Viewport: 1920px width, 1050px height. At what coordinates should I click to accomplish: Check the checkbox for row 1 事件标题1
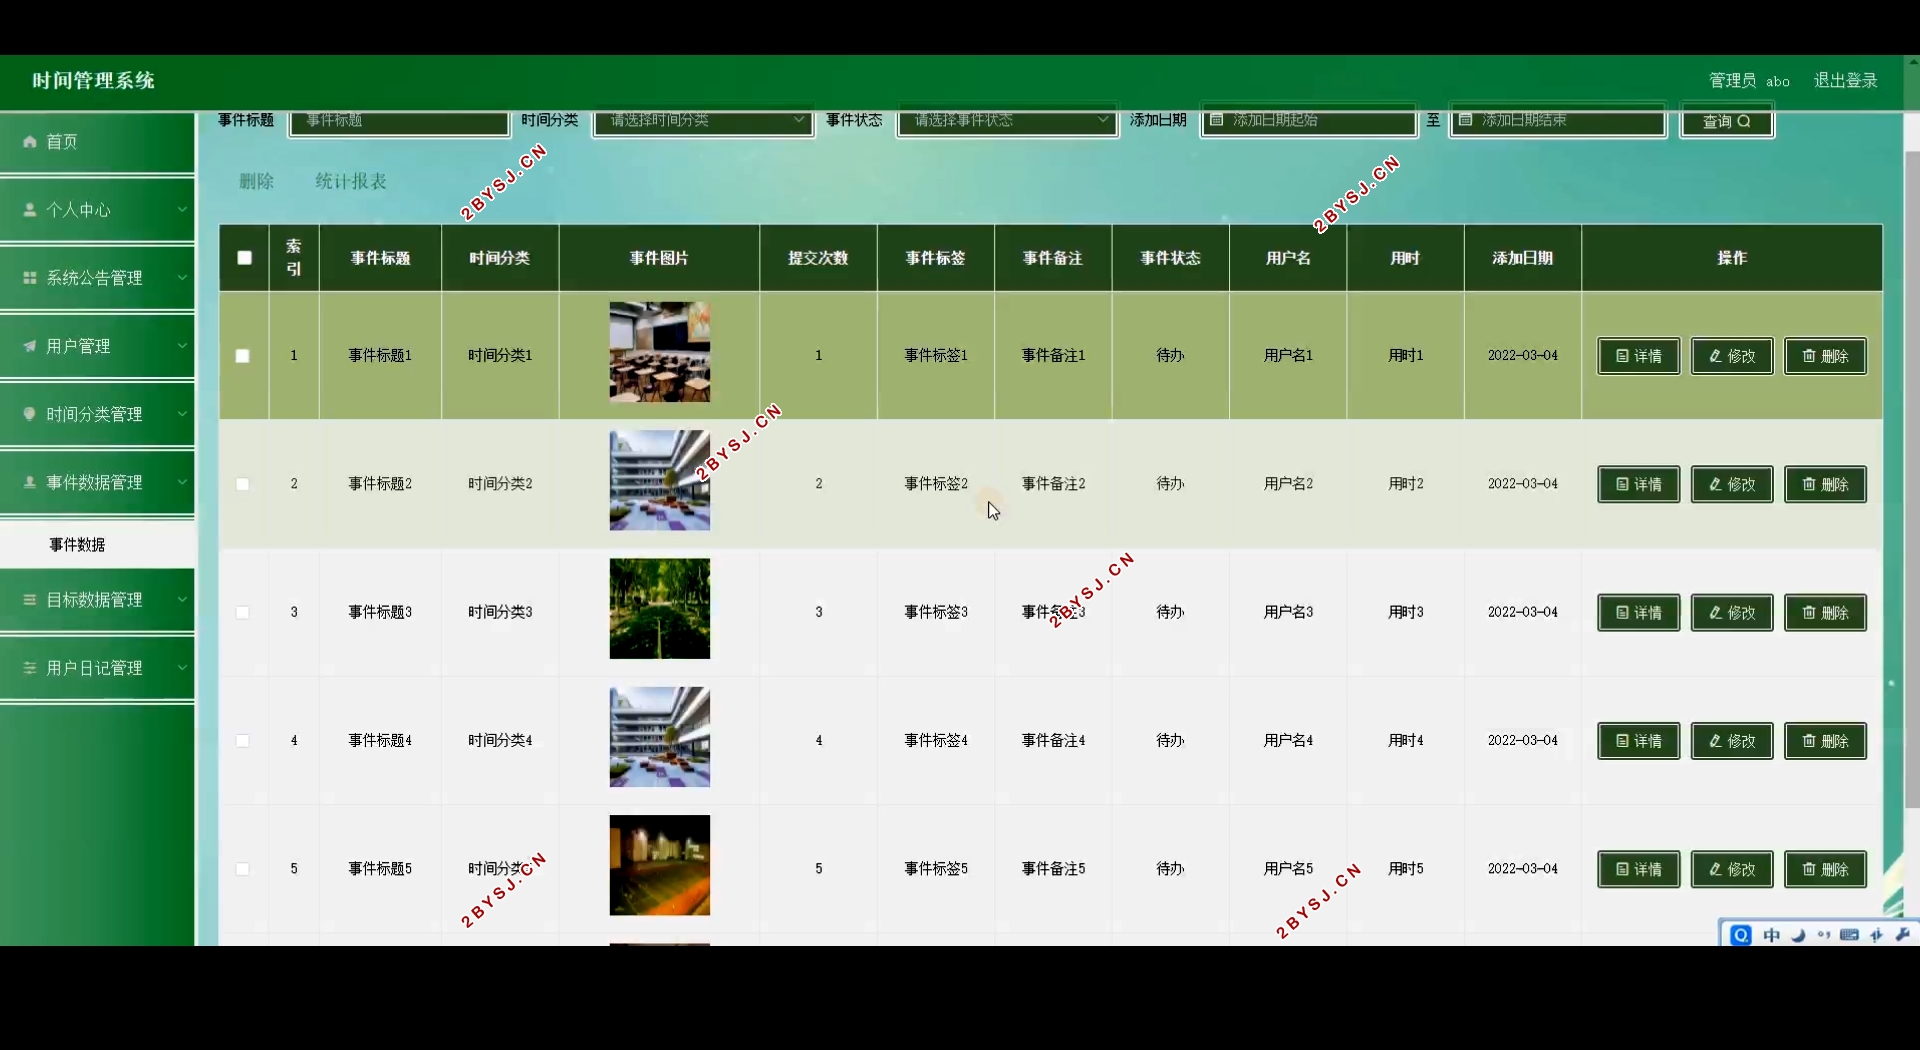(x=242, y=356)
